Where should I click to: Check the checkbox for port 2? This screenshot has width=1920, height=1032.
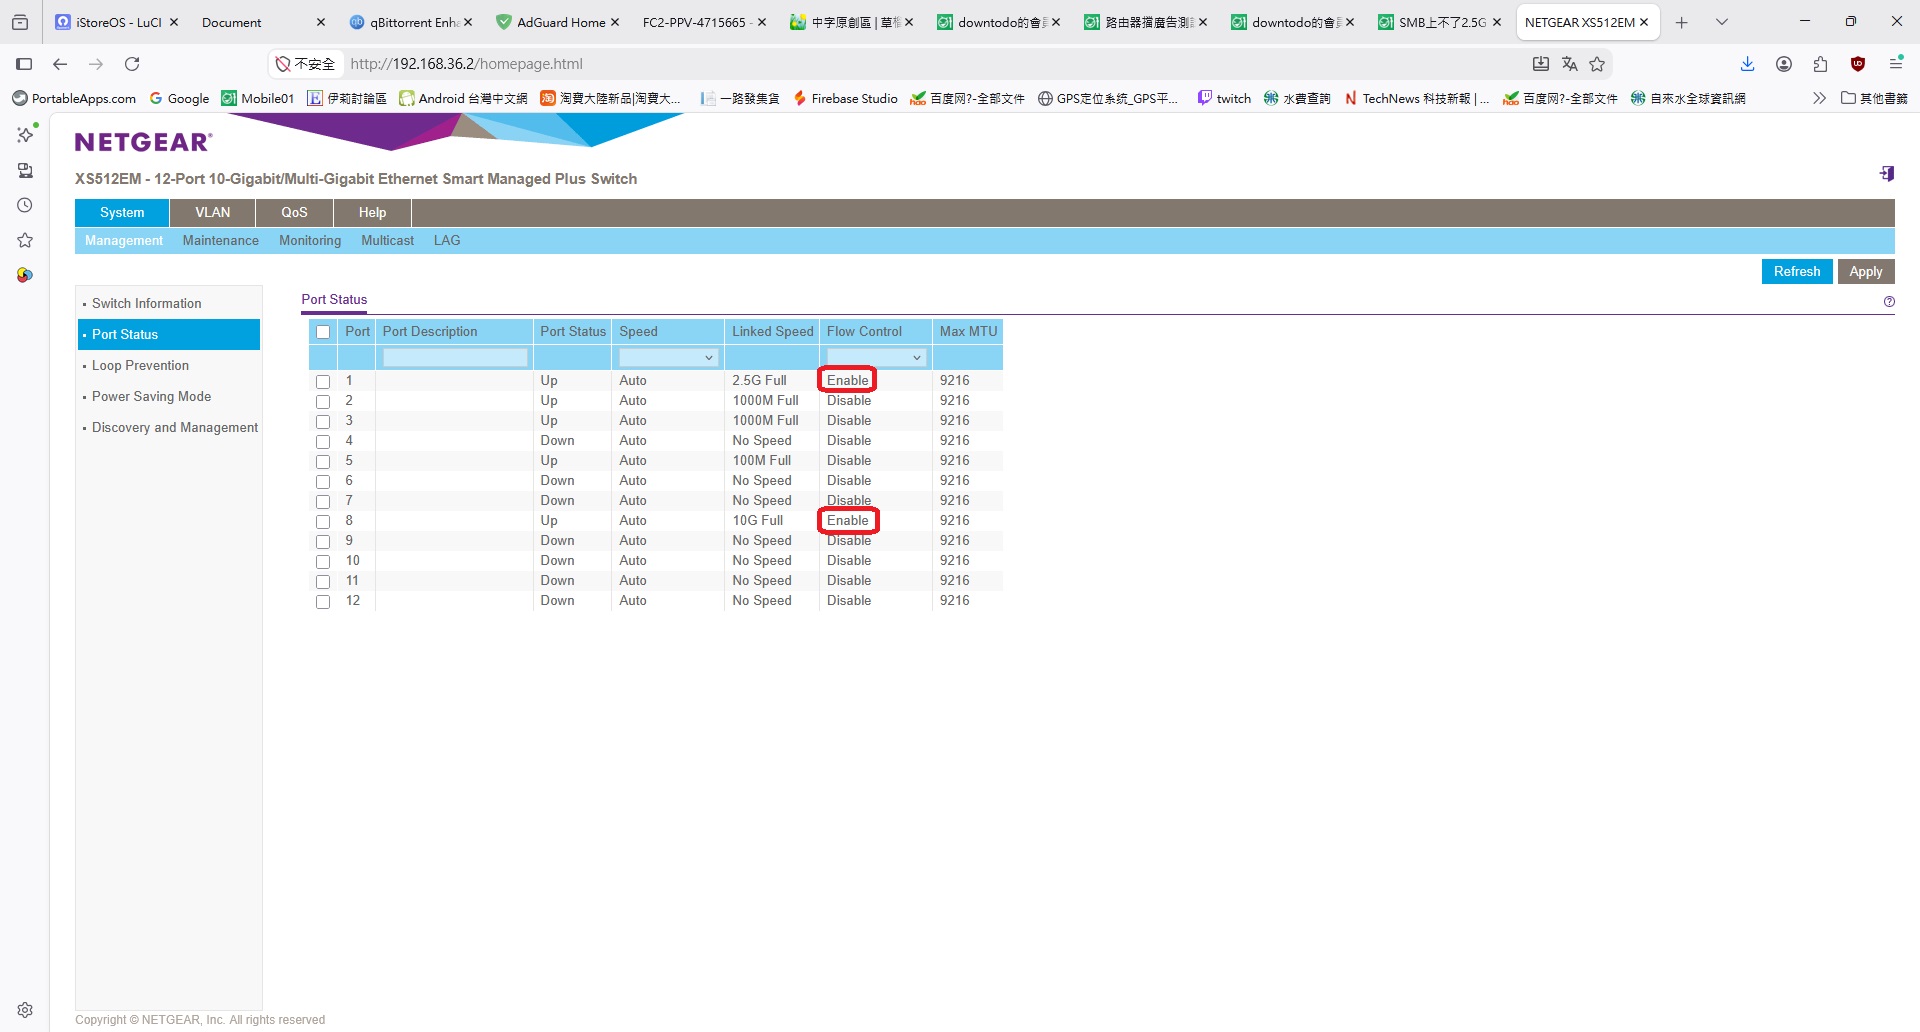click(x=323, y=402)
